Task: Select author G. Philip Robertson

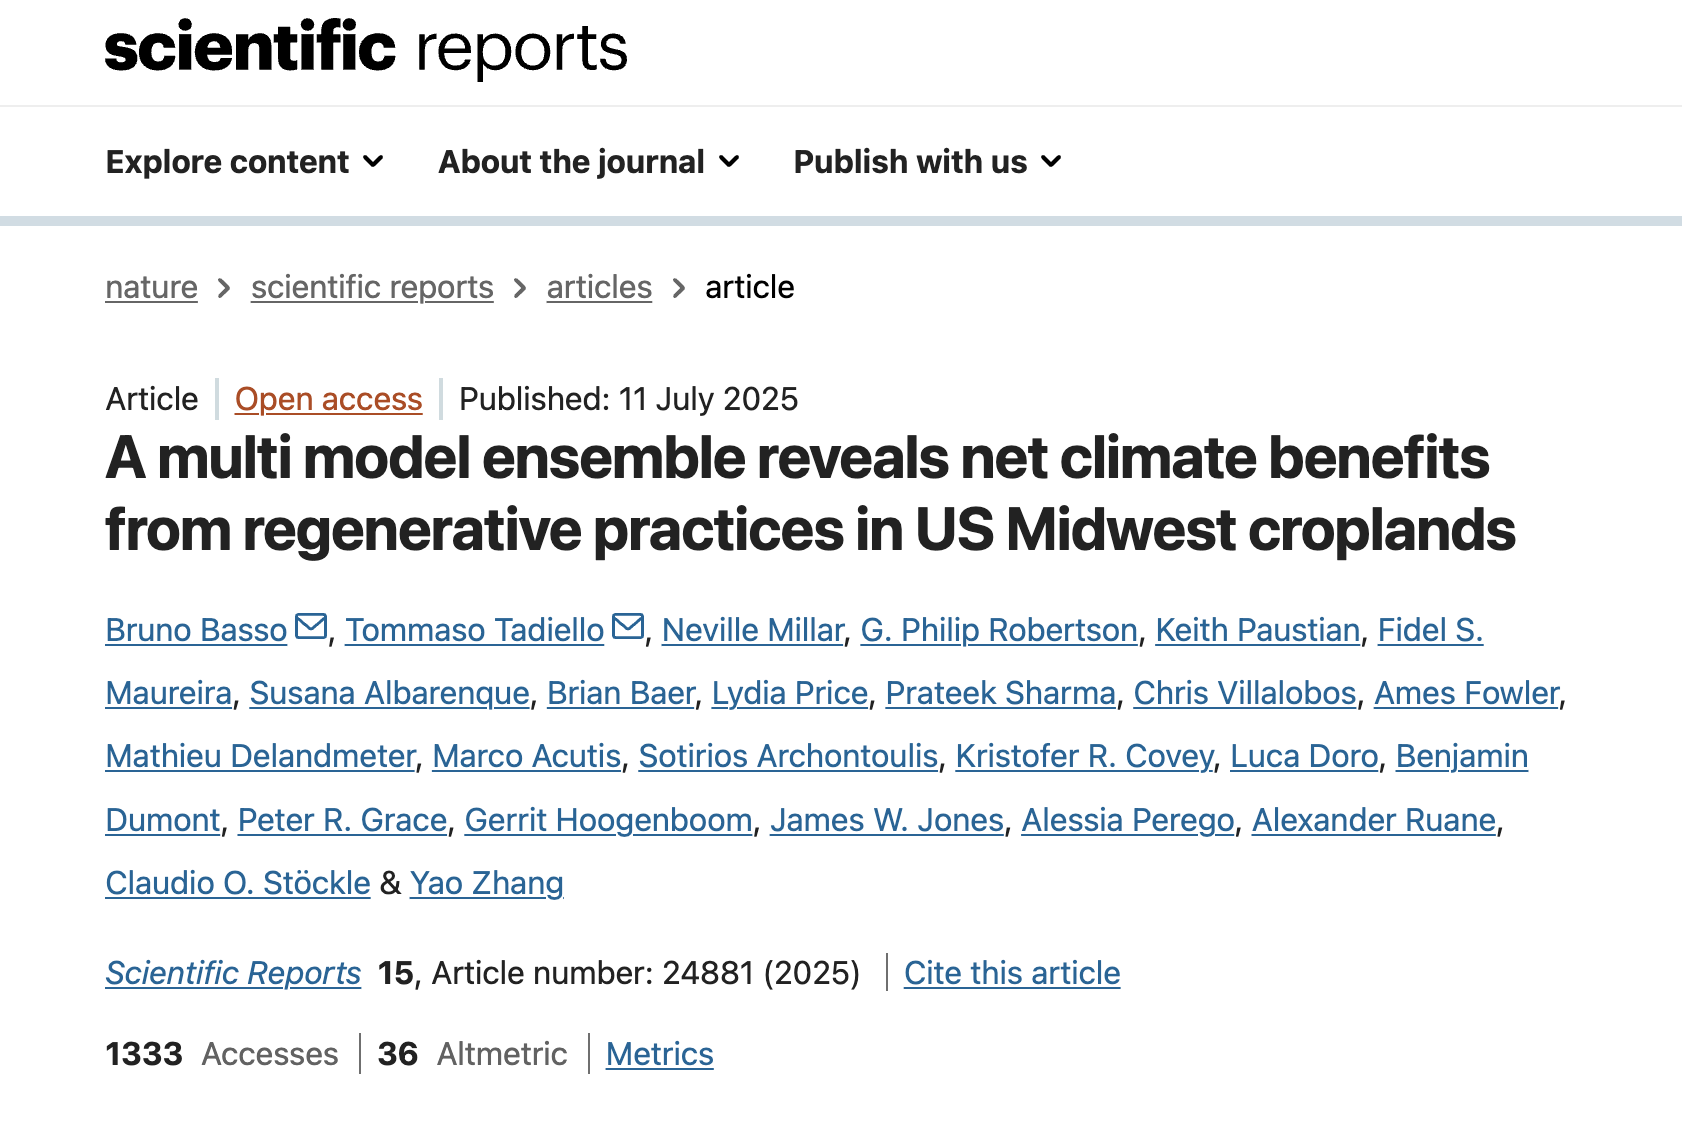Action: coord(999,630)
